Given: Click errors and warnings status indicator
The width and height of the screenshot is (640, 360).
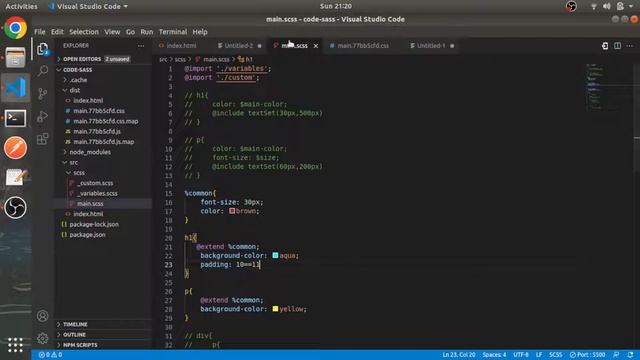Looking at the screenshot, I should (50, 355).
